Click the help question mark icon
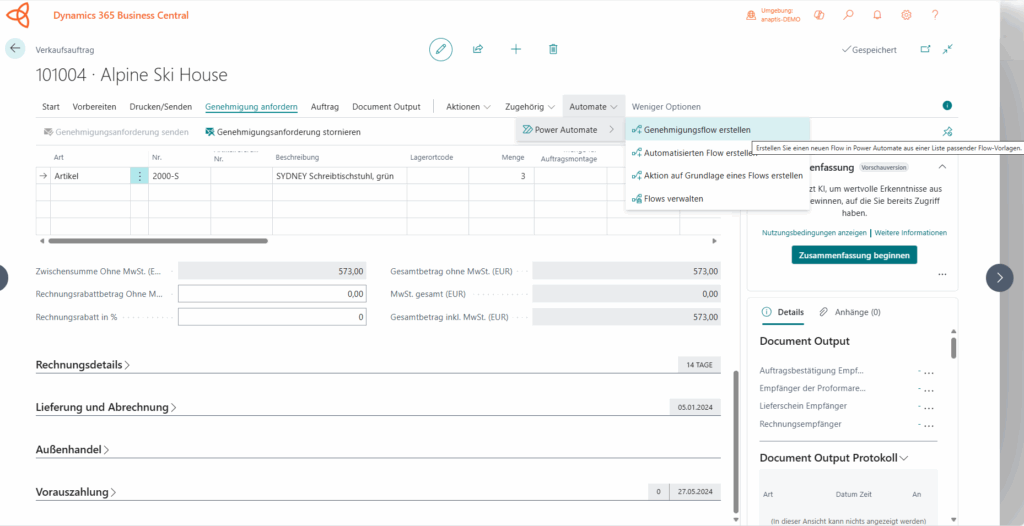Screen dimensions: 1024x526 point(935,14)
